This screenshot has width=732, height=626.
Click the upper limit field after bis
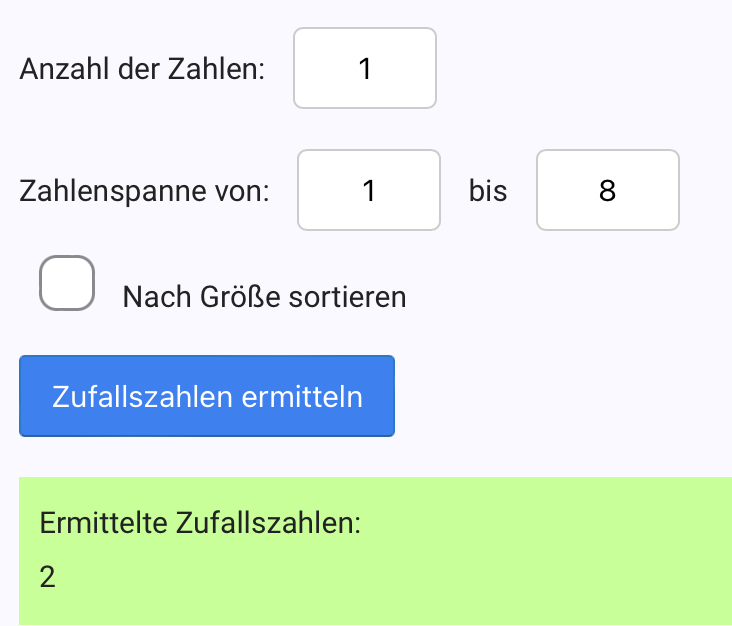(x=607, y=190)
